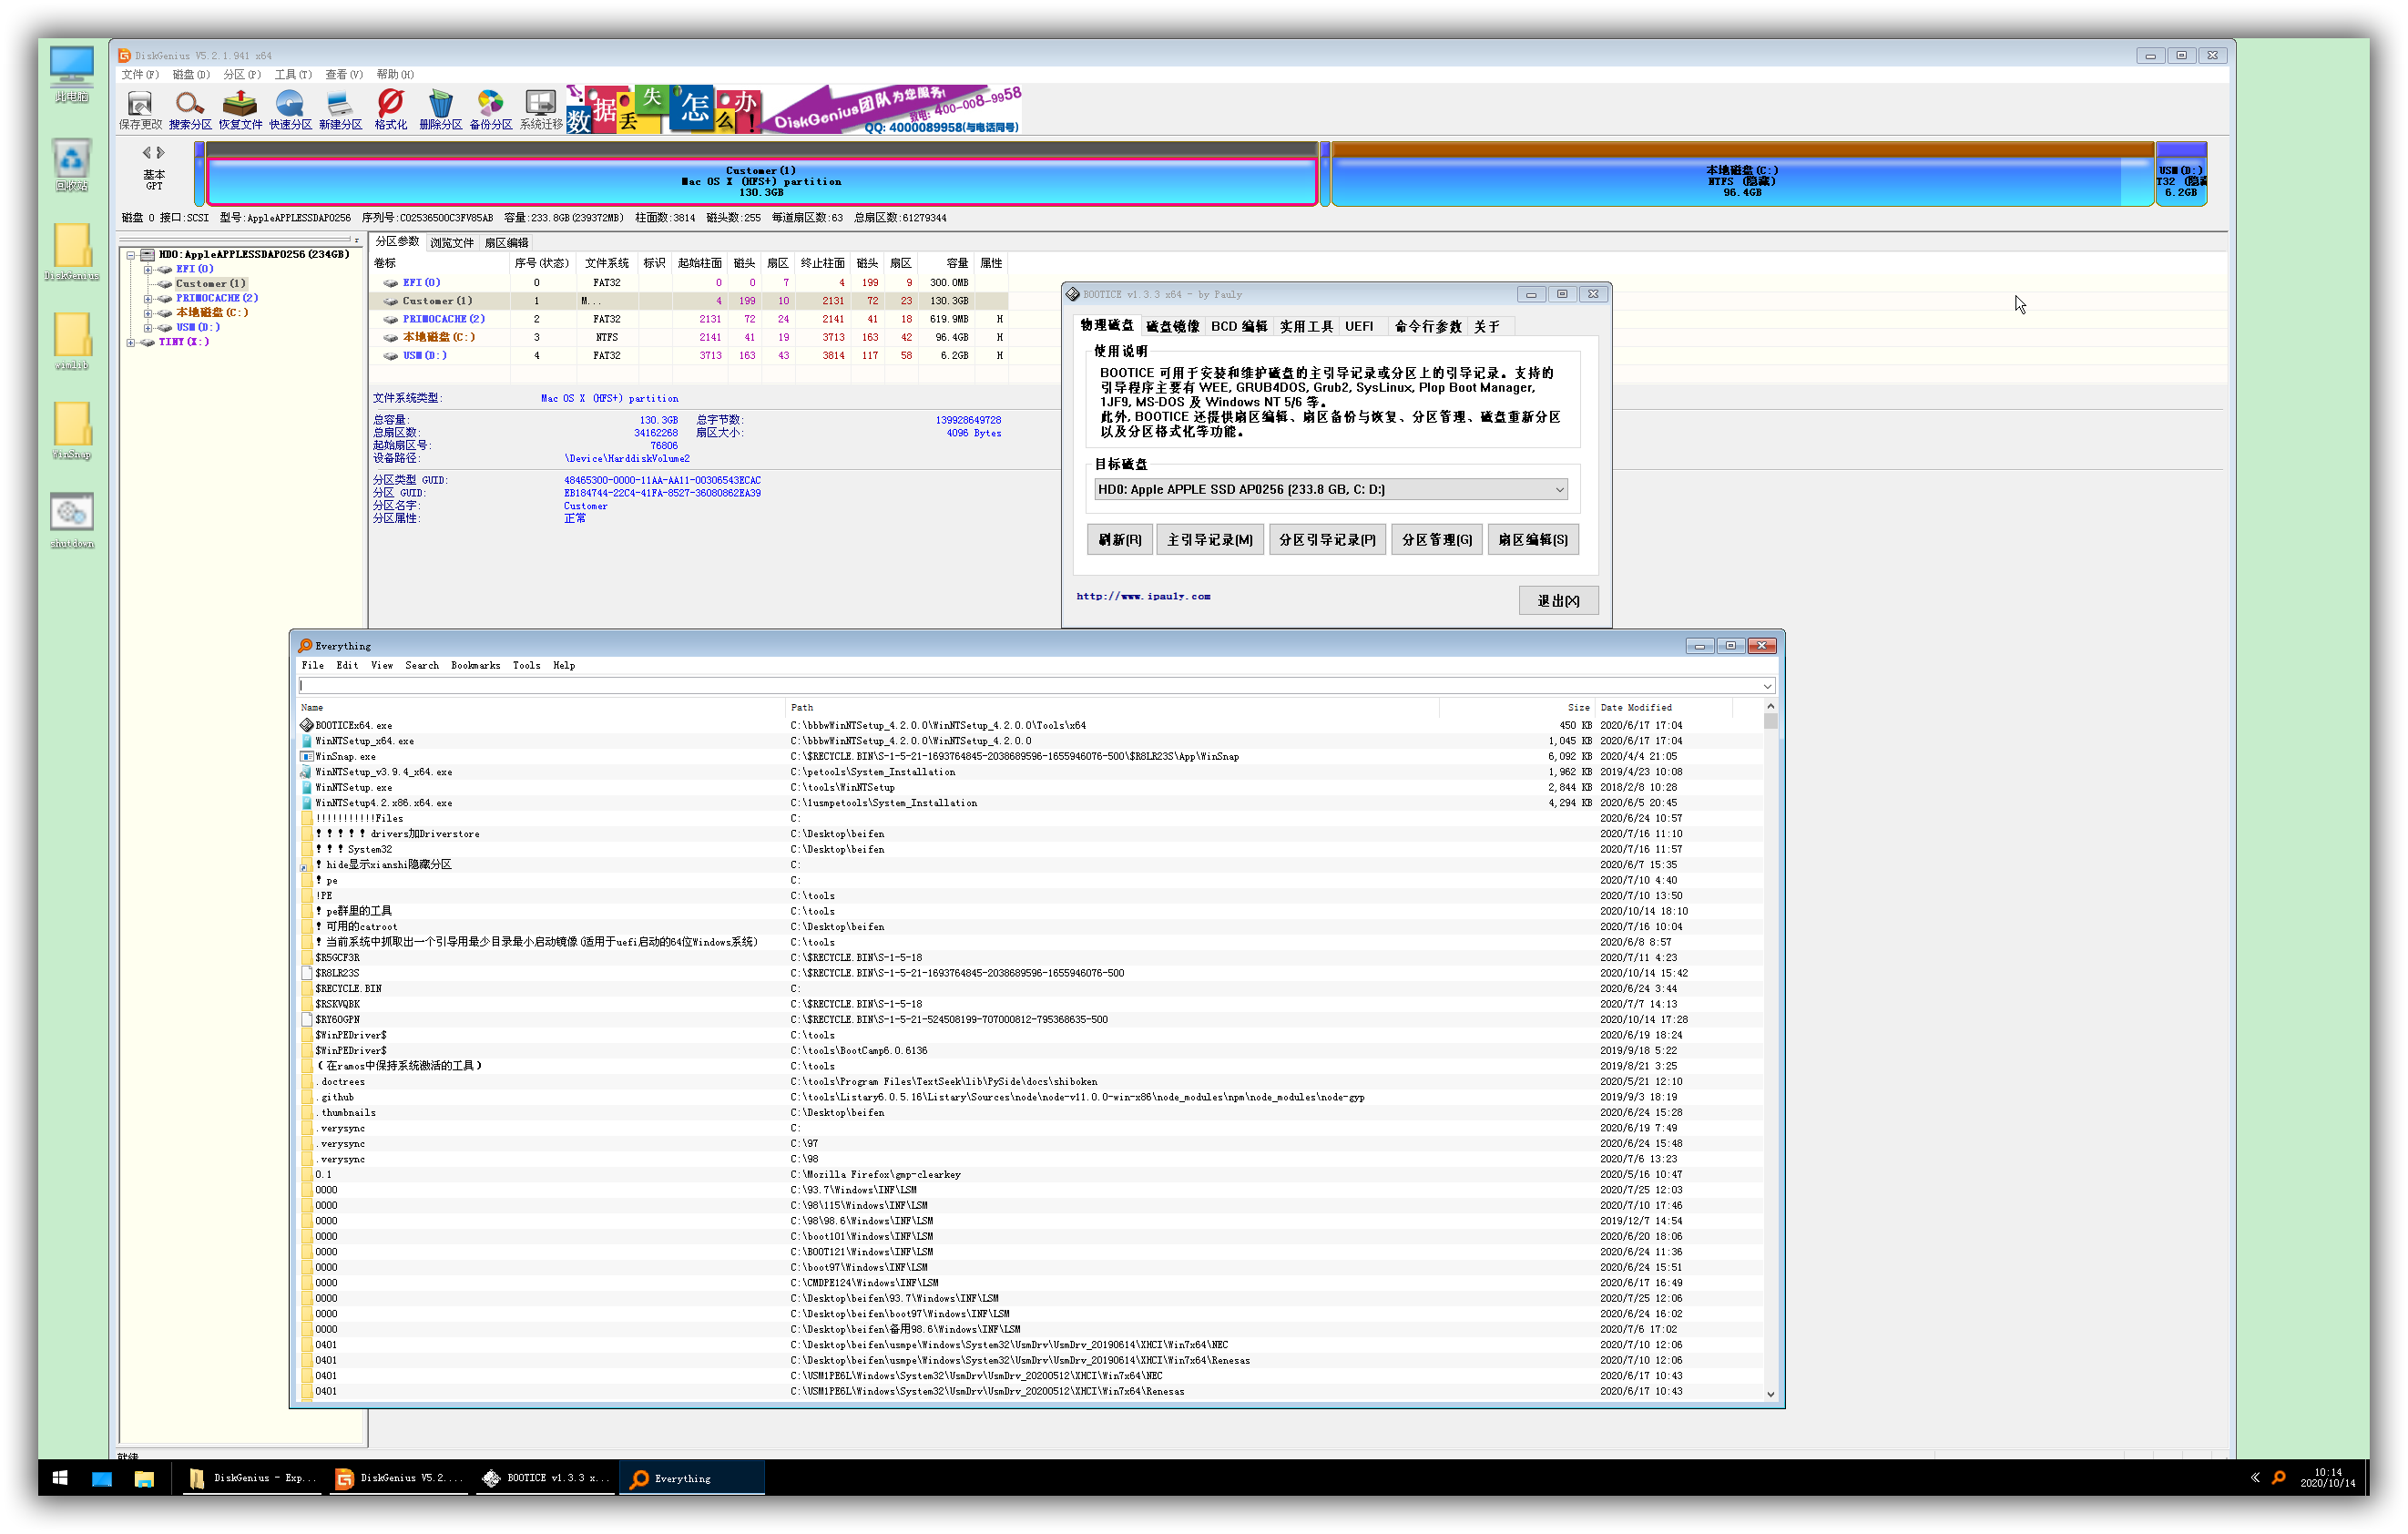The width and height of the screenshot is (2408, 1534).
Task: Open File Explorer from the taskbar
Action: click(144, 1478)
